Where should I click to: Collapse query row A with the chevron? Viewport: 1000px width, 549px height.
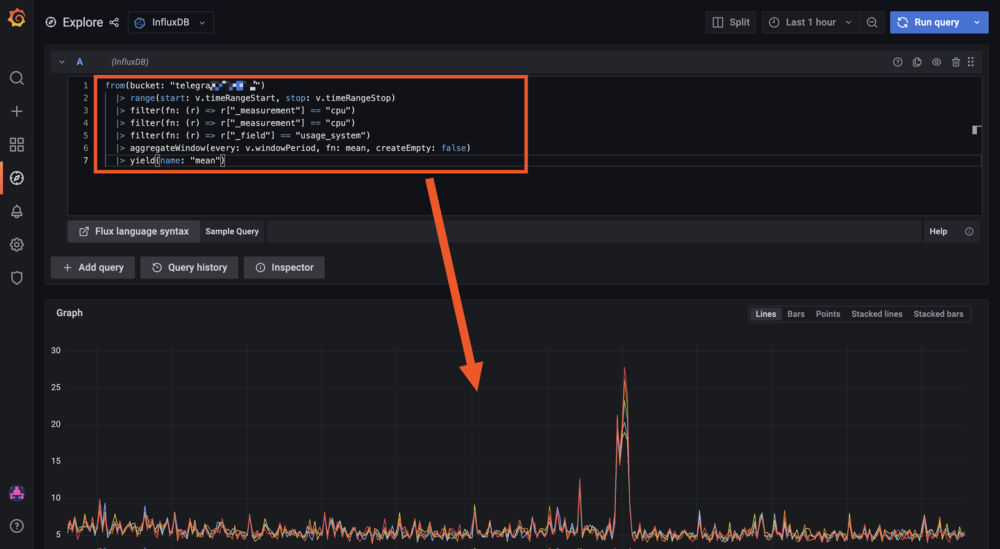61,62
